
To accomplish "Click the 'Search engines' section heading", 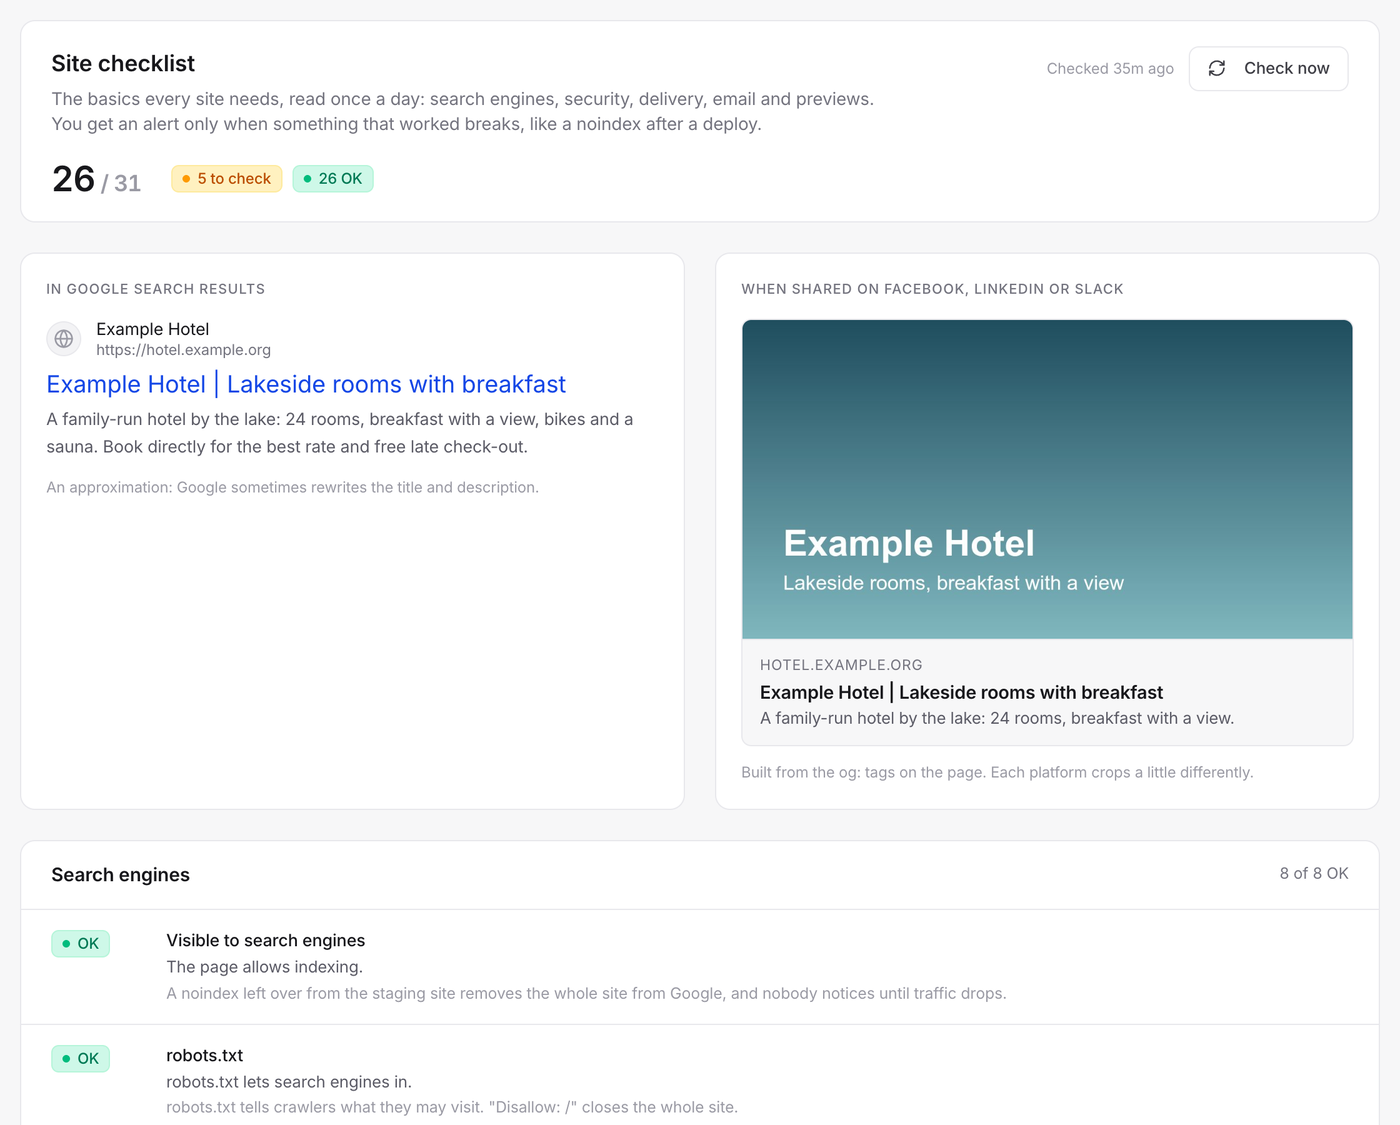I will tap(121, 875).
